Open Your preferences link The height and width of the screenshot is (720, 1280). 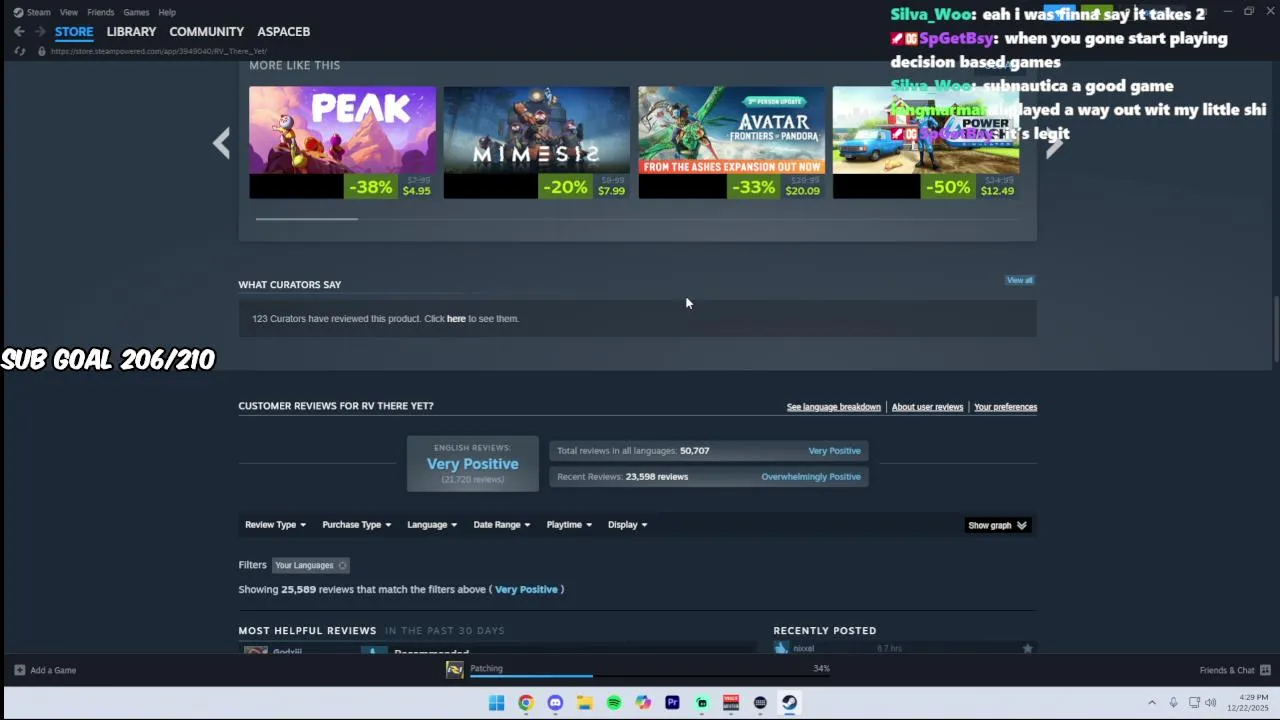click(1005, 407)
